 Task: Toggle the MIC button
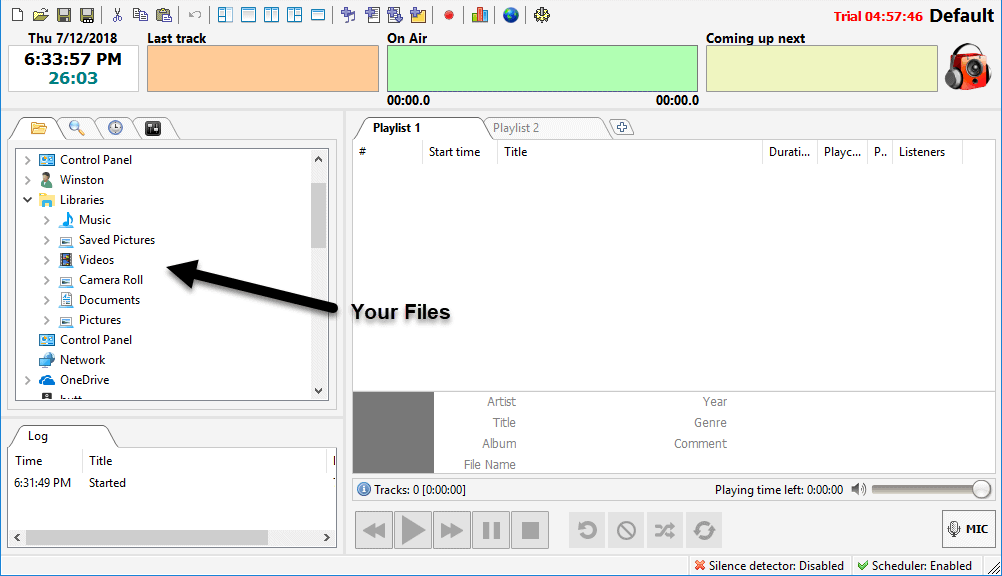(968, 529)
